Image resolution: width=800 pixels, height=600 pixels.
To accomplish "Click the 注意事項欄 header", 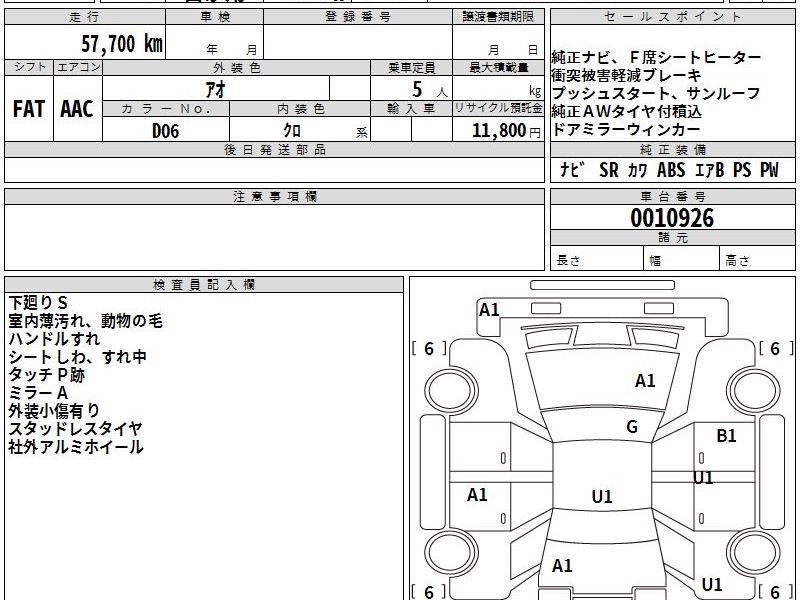I will coord(274,196).
